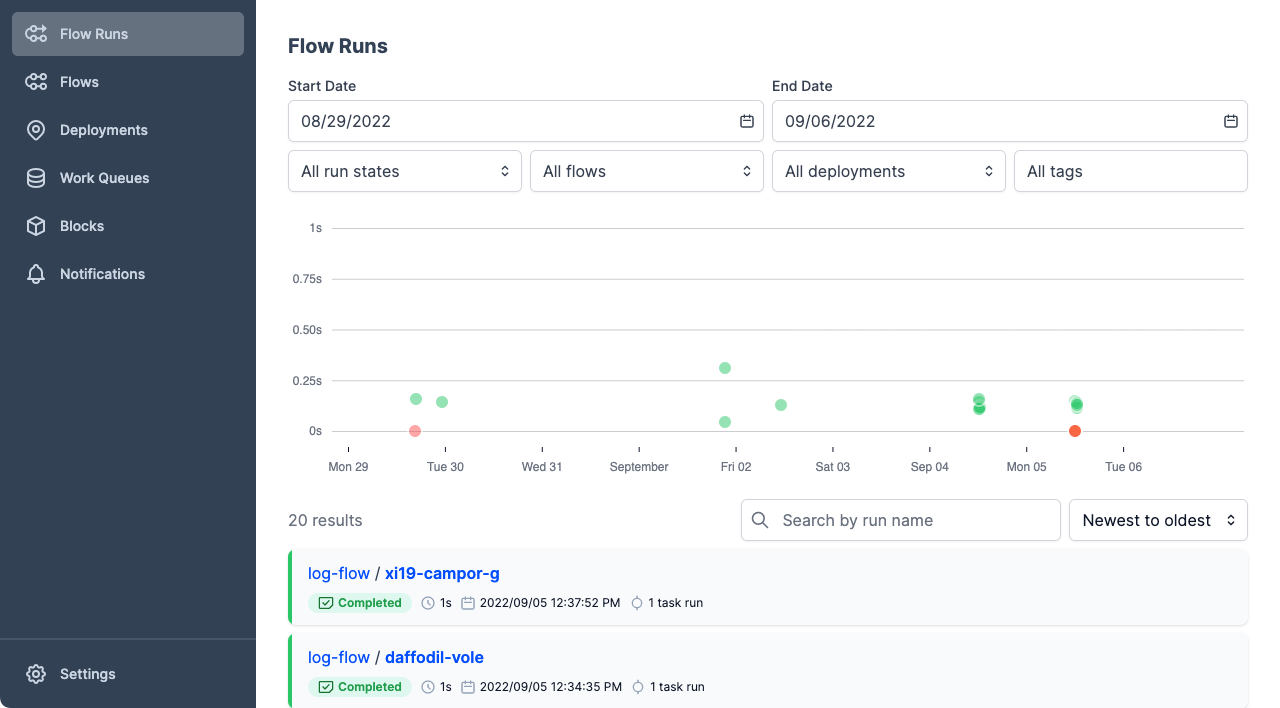Screen dimensions: 1280x708
Task: Click the timestamp 2022/09/05 12:37:52 PM
Action: pyautogui.click(x=550, y=603)
